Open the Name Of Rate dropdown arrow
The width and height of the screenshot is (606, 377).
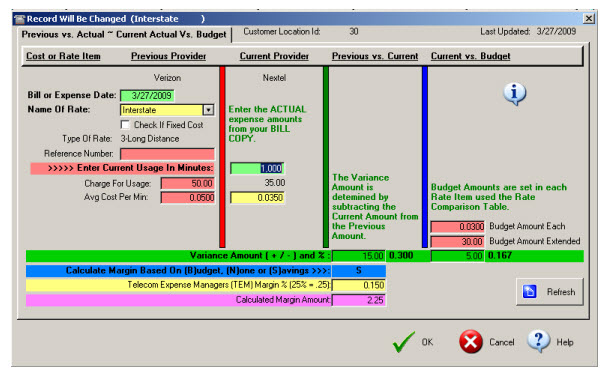coord(208,110)
